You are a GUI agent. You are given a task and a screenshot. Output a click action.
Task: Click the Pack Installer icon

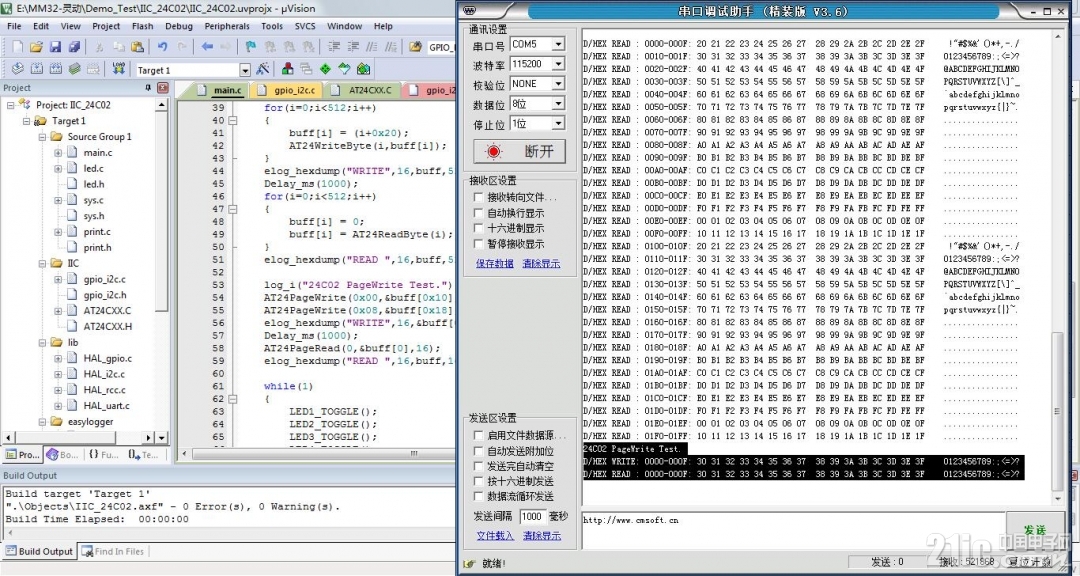click(363, 70)
